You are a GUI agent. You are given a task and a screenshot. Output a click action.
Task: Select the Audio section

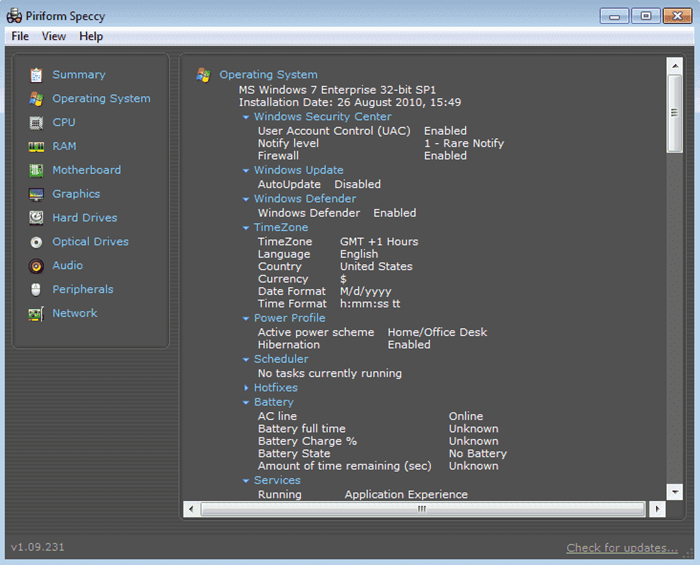67,266
